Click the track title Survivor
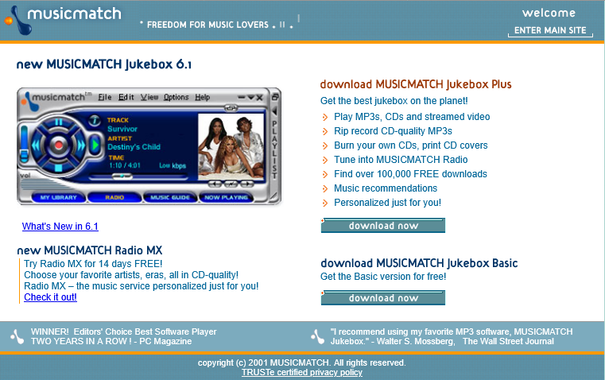The image size is (605, 380). [x=122, y=129]
